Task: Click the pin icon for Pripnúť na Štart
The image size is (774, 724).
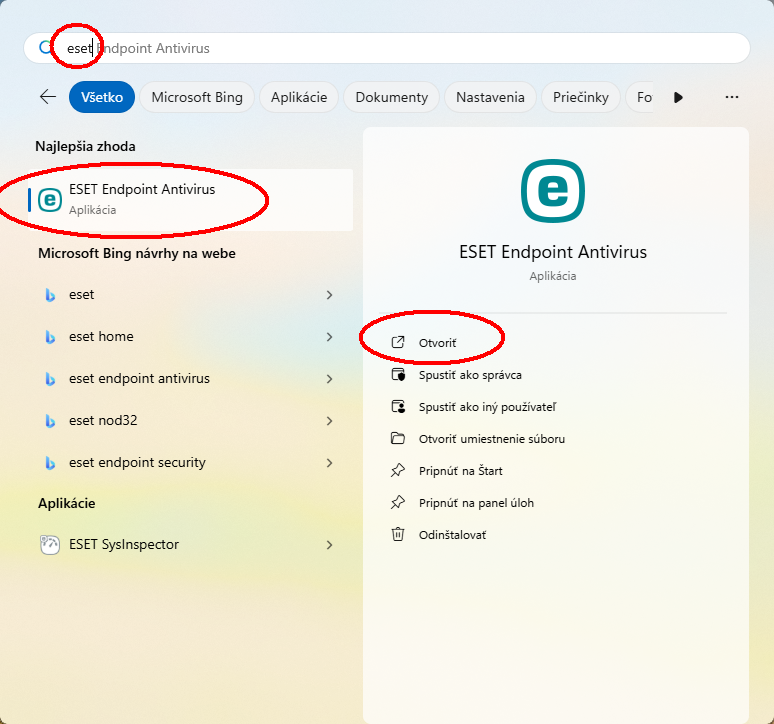Action: (x=398, y=471)
